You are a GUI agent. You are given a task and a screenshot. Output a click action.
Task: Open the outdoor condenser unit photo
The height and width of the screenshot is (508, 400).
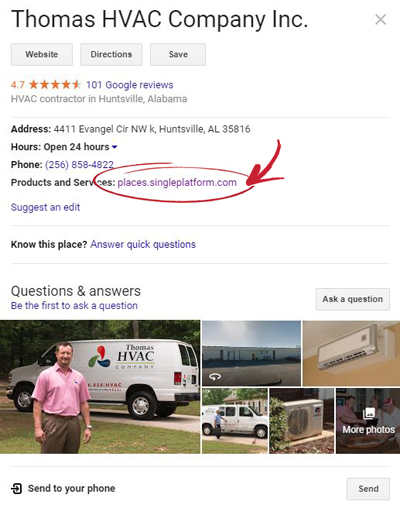click(301, 421)
